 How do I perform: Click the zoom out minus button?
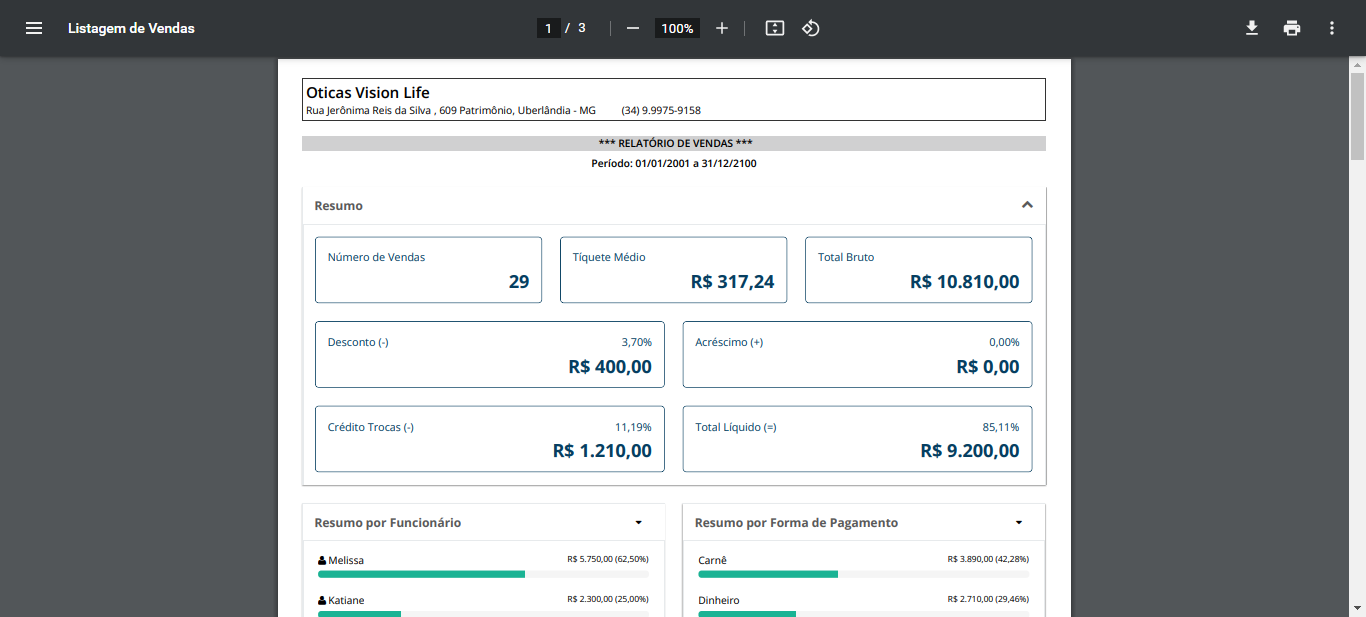click(x=632, y=28)
